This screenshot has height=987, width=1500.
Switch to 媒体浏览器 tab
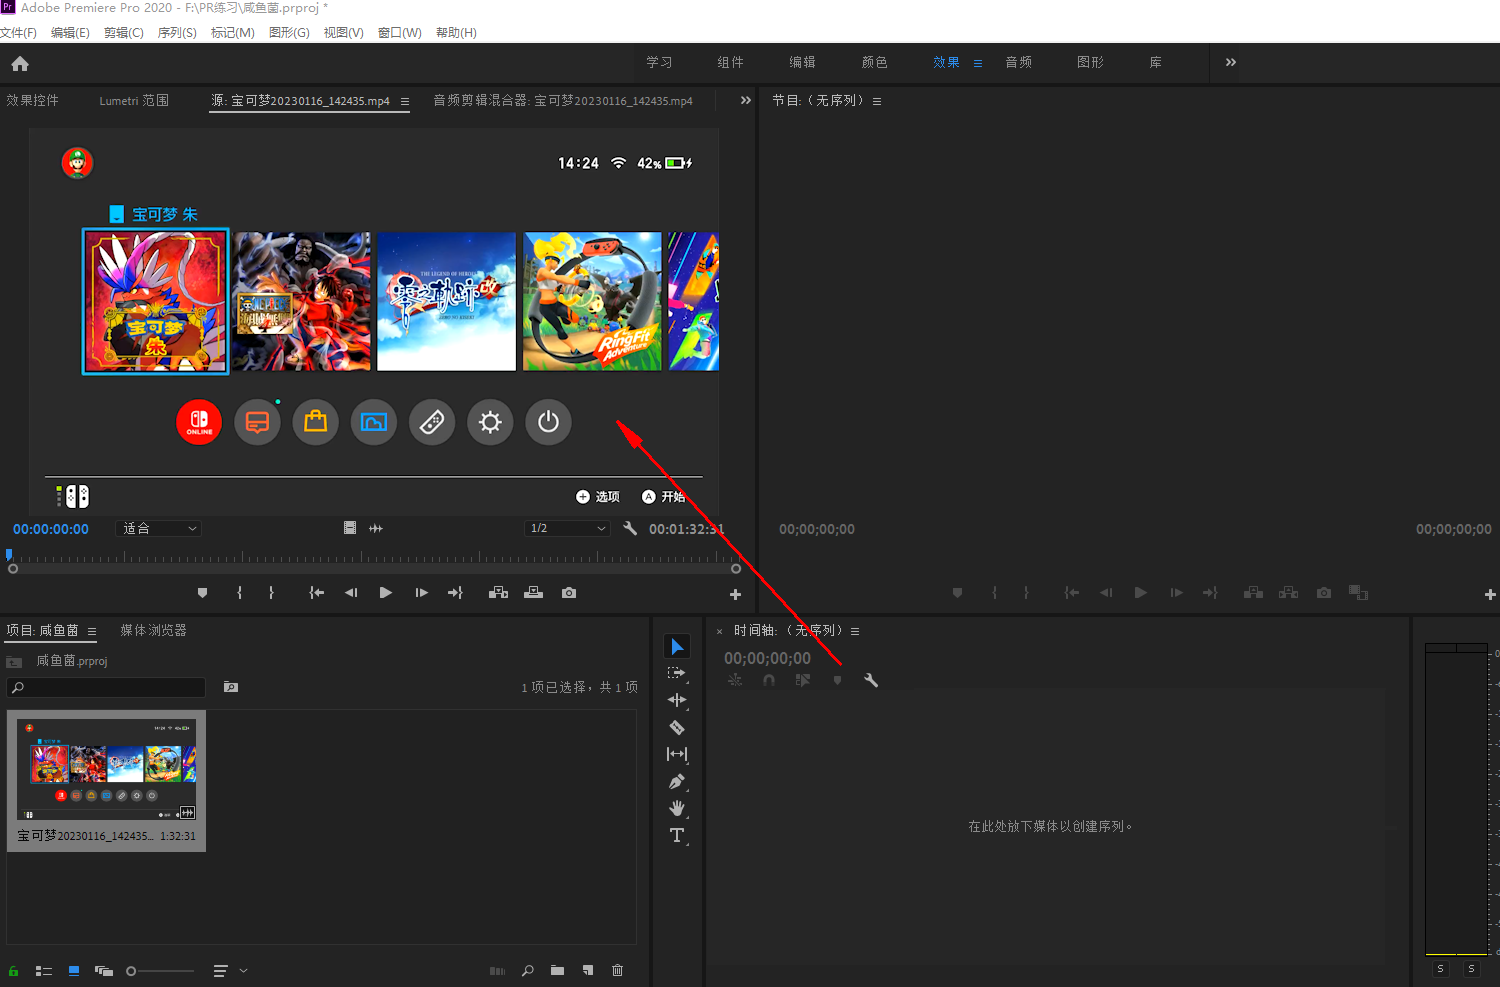pyautogui.click(x=154, y=630)
